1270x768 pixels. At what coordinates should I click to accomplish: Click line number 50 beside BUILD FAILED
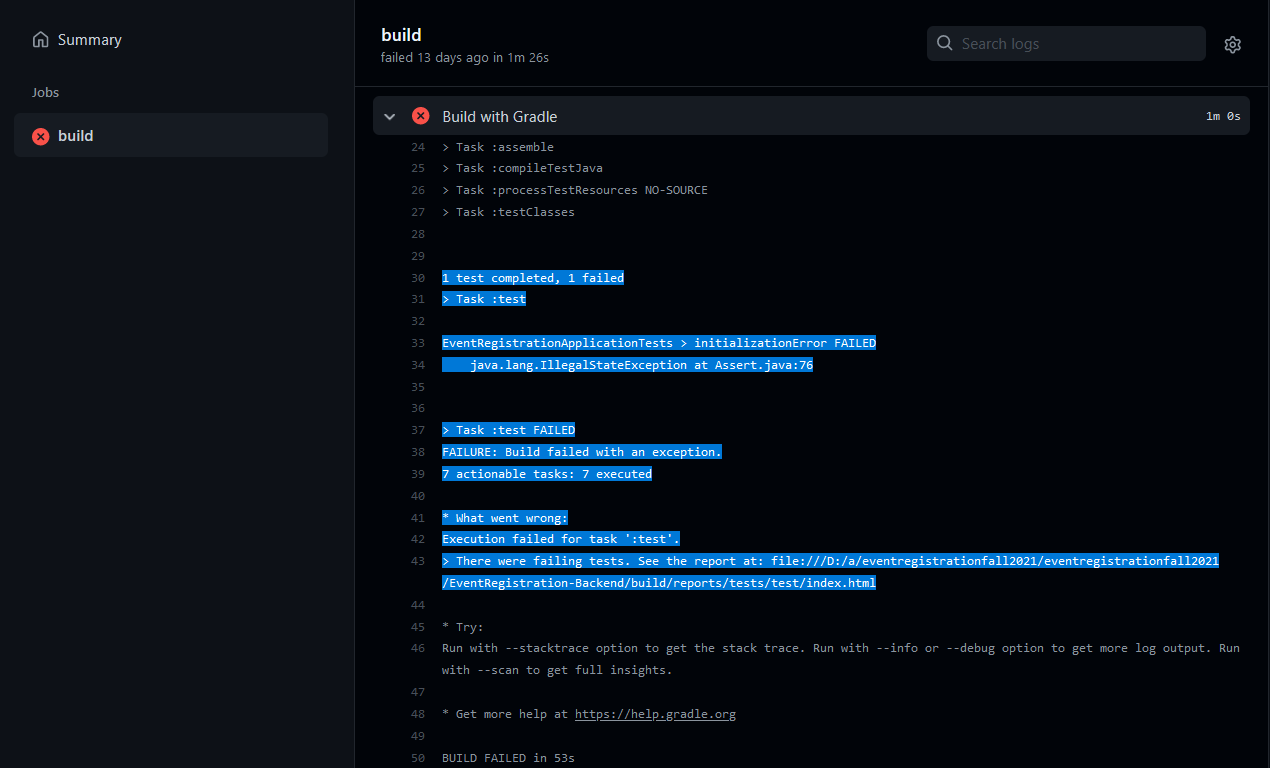click(418, 758)
